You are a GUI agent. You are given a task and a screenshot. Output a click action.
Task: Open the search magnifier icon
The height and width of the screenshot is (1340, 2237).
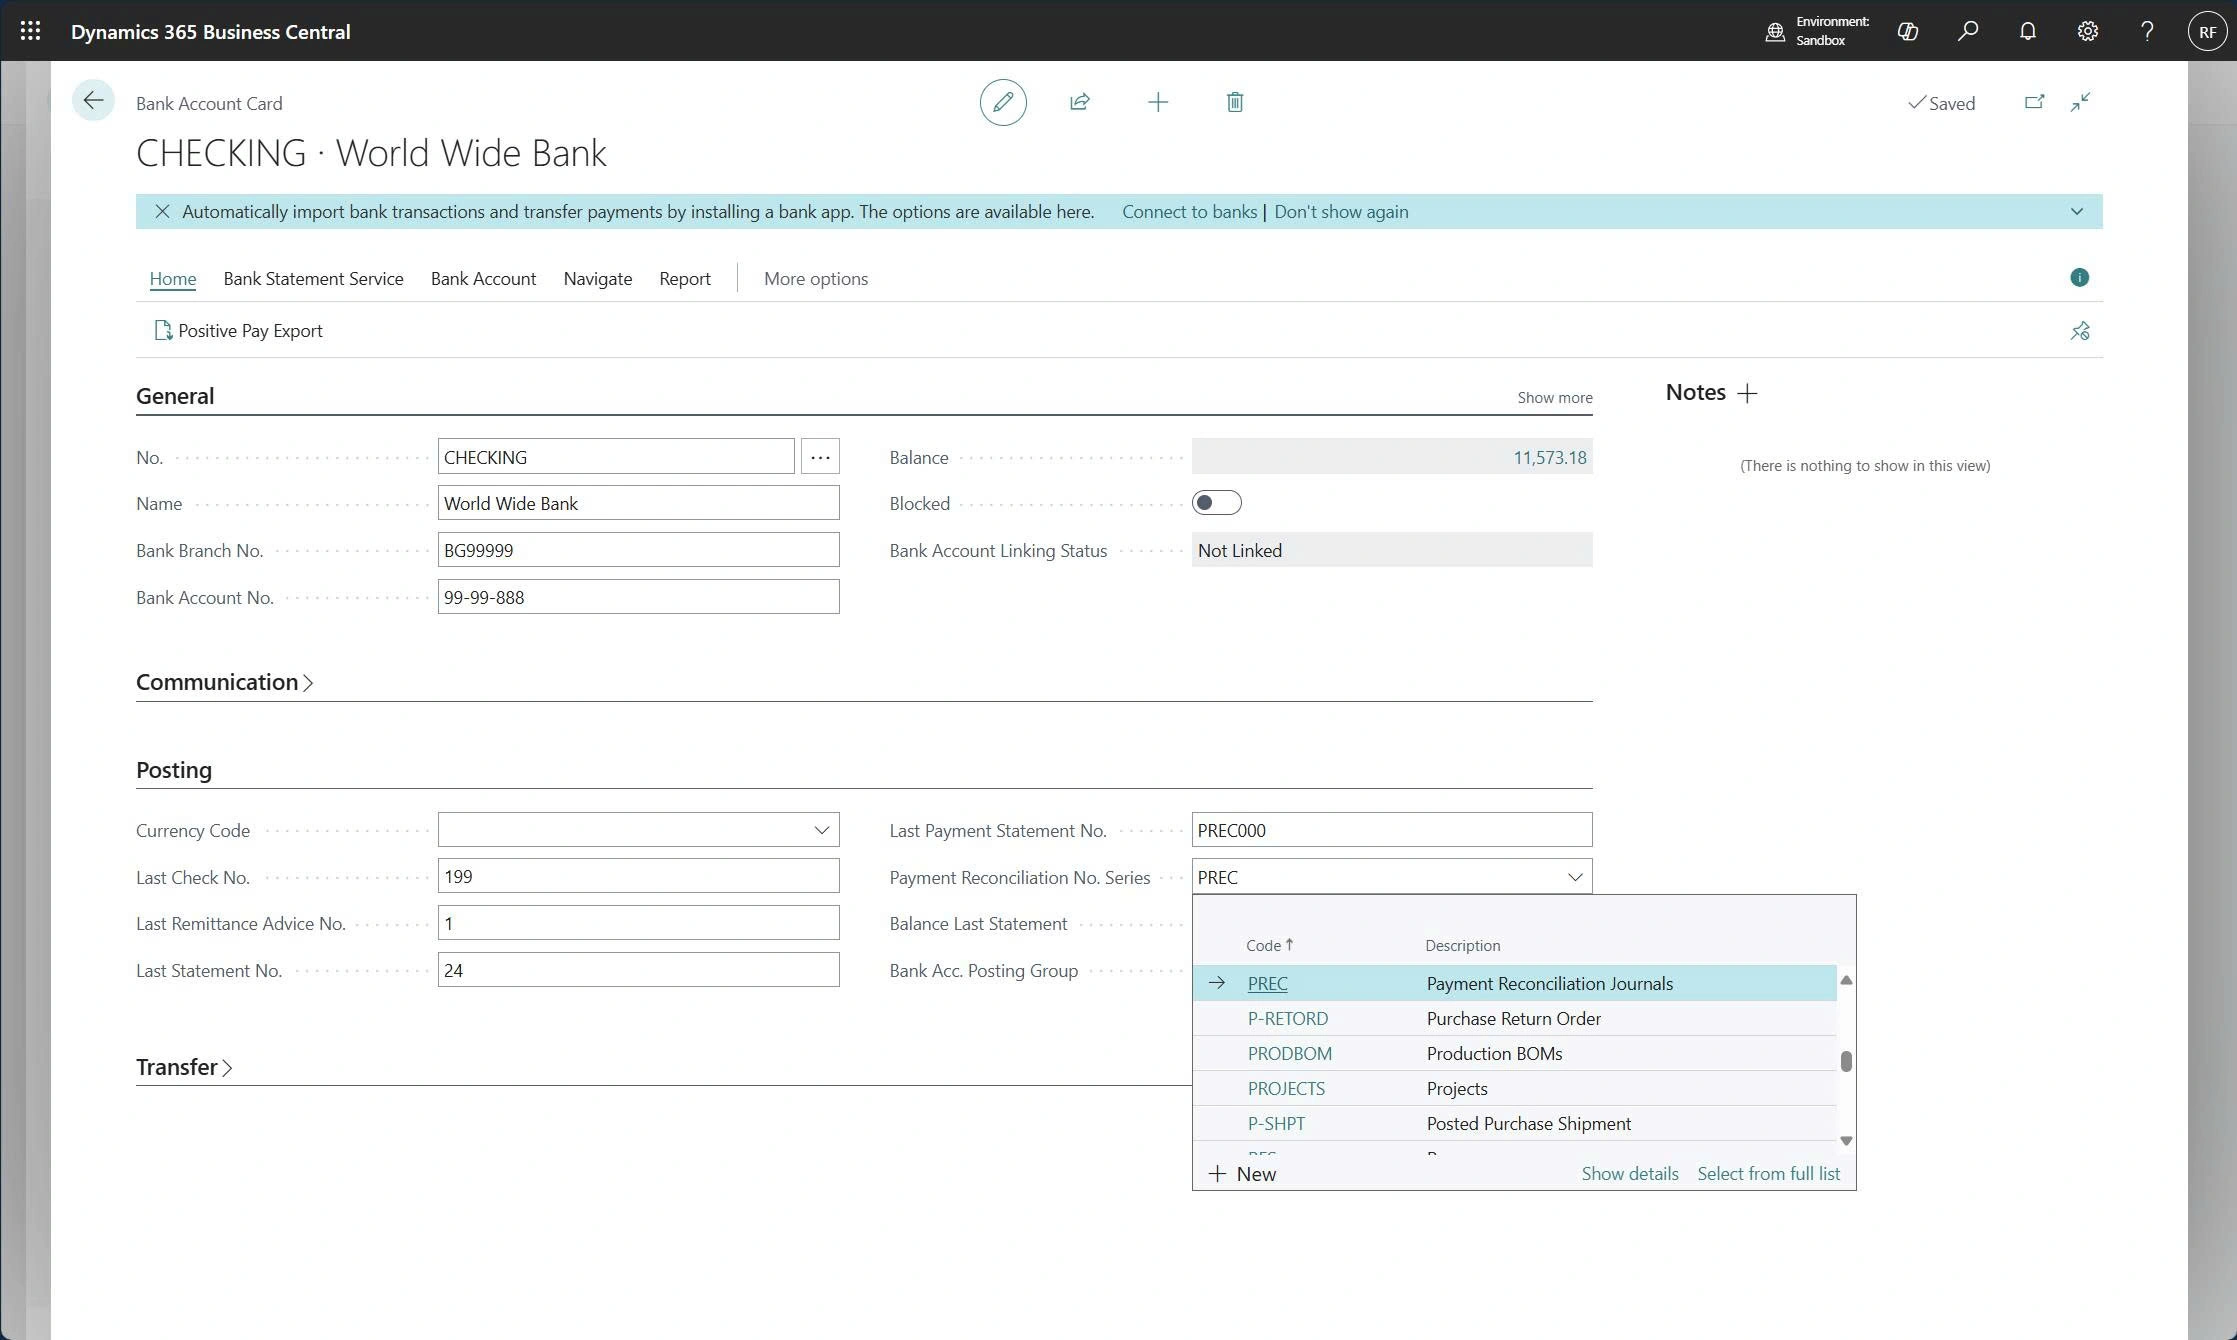click(x=1967, y=31)
